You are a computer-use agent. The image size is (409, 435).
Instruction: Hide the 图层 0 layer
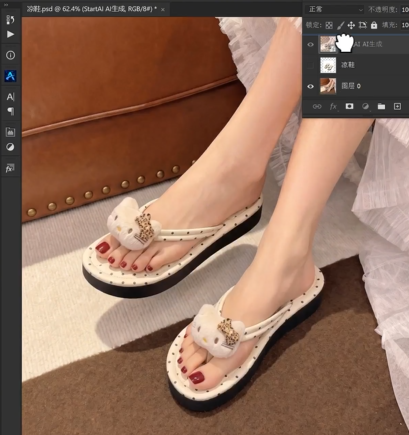click(x=310, y=86)
